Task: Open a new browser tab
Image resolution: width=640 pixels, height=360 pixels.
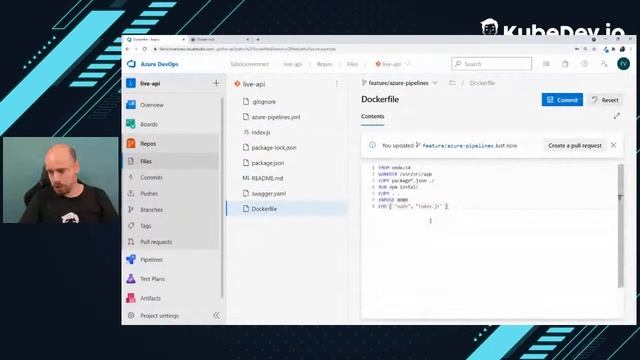Action: [258, 40]
